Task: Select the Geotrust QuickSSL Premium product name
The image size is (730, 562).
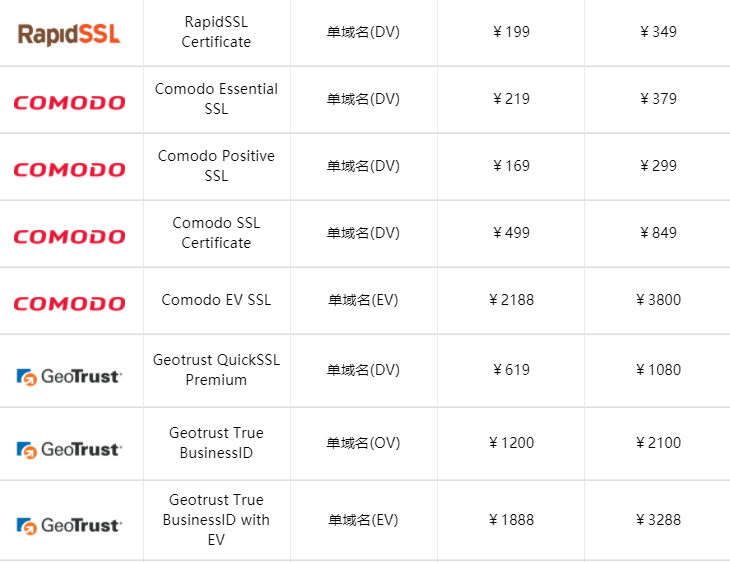Action: [216, 370]
